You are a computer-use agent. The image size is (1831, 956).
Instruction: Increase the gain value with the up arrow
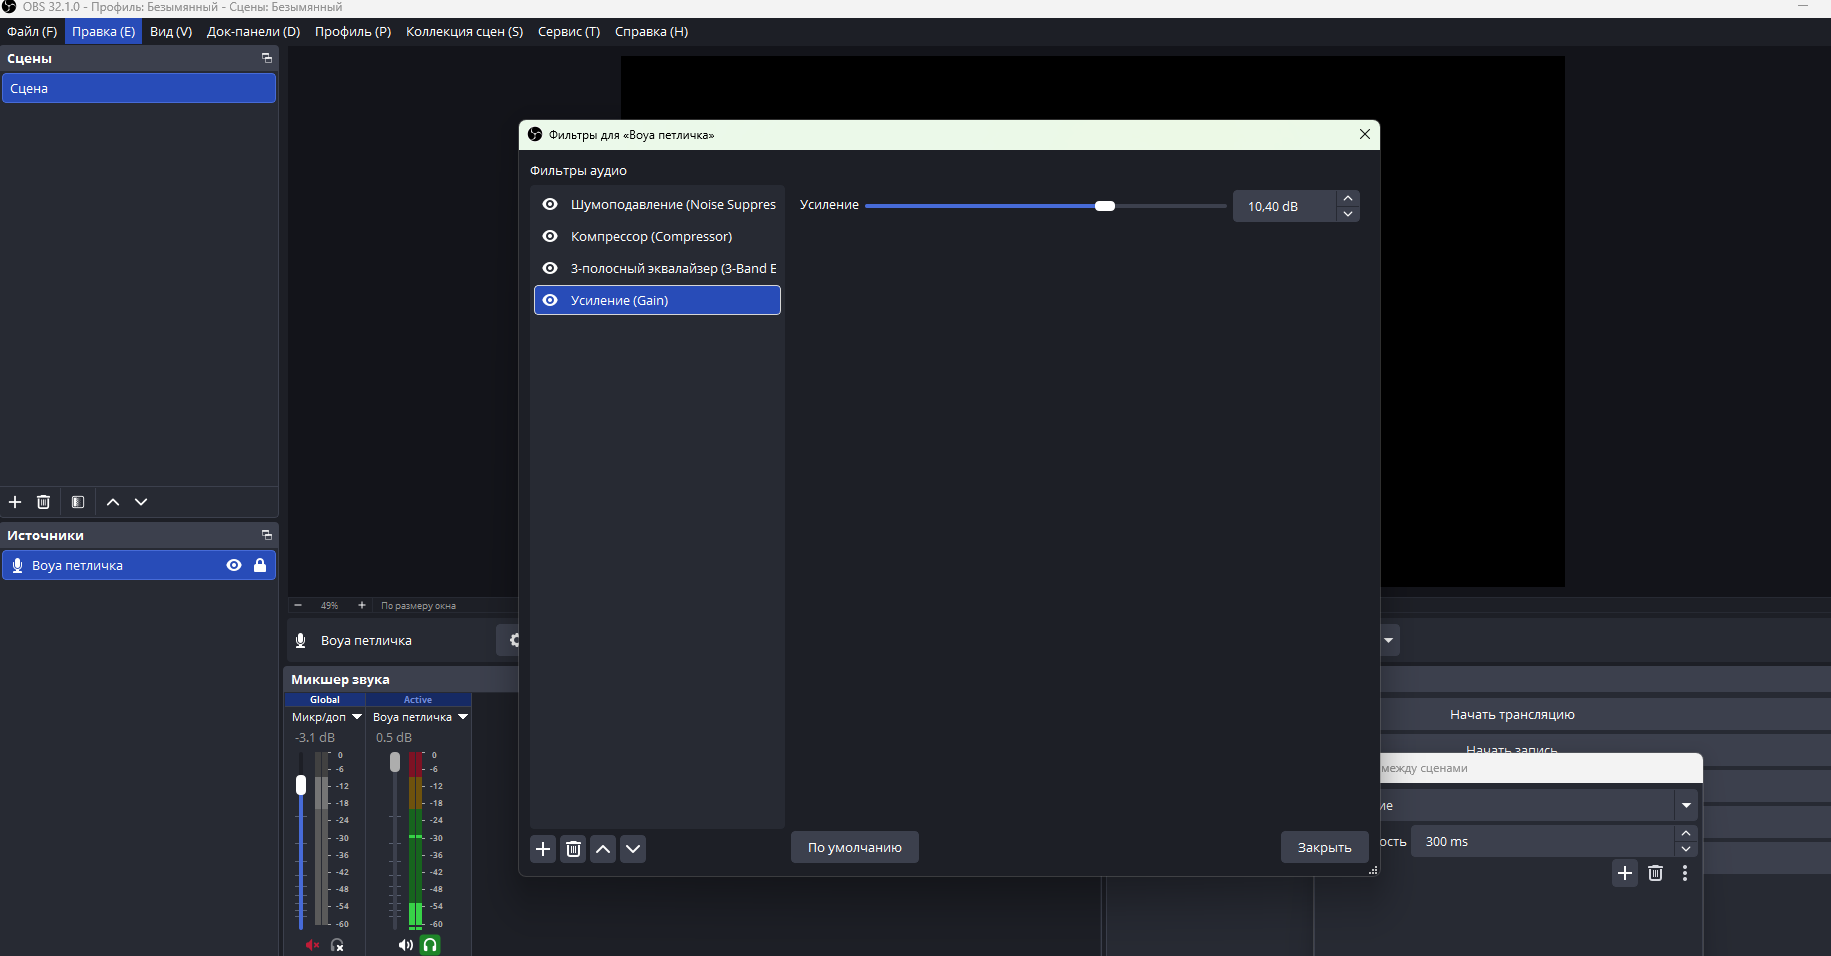click(1348, 198)
